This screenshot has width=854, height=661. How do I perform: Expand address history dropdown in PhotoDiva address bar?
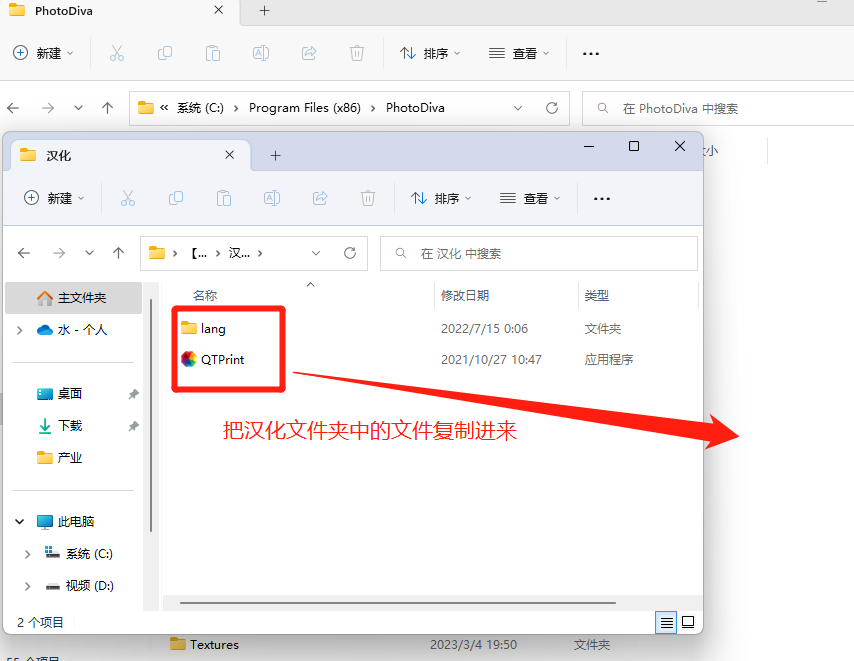518,108
